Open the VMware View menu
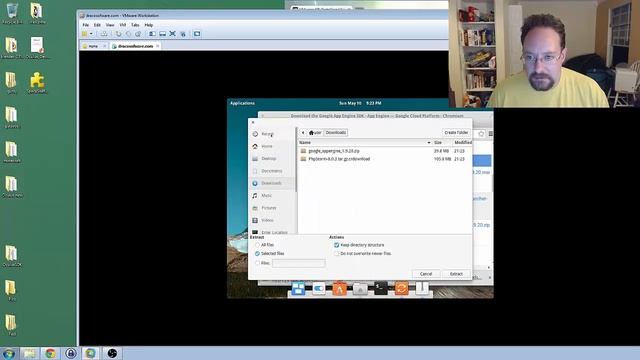The image size is (640, 360). click(110, 25)
